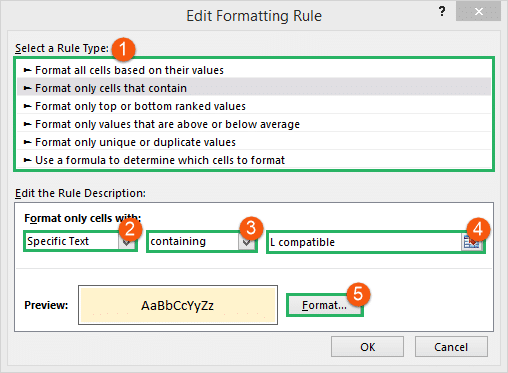508x373 pixels.
Task: Click the OK button
Action: [x=367, y=347]
